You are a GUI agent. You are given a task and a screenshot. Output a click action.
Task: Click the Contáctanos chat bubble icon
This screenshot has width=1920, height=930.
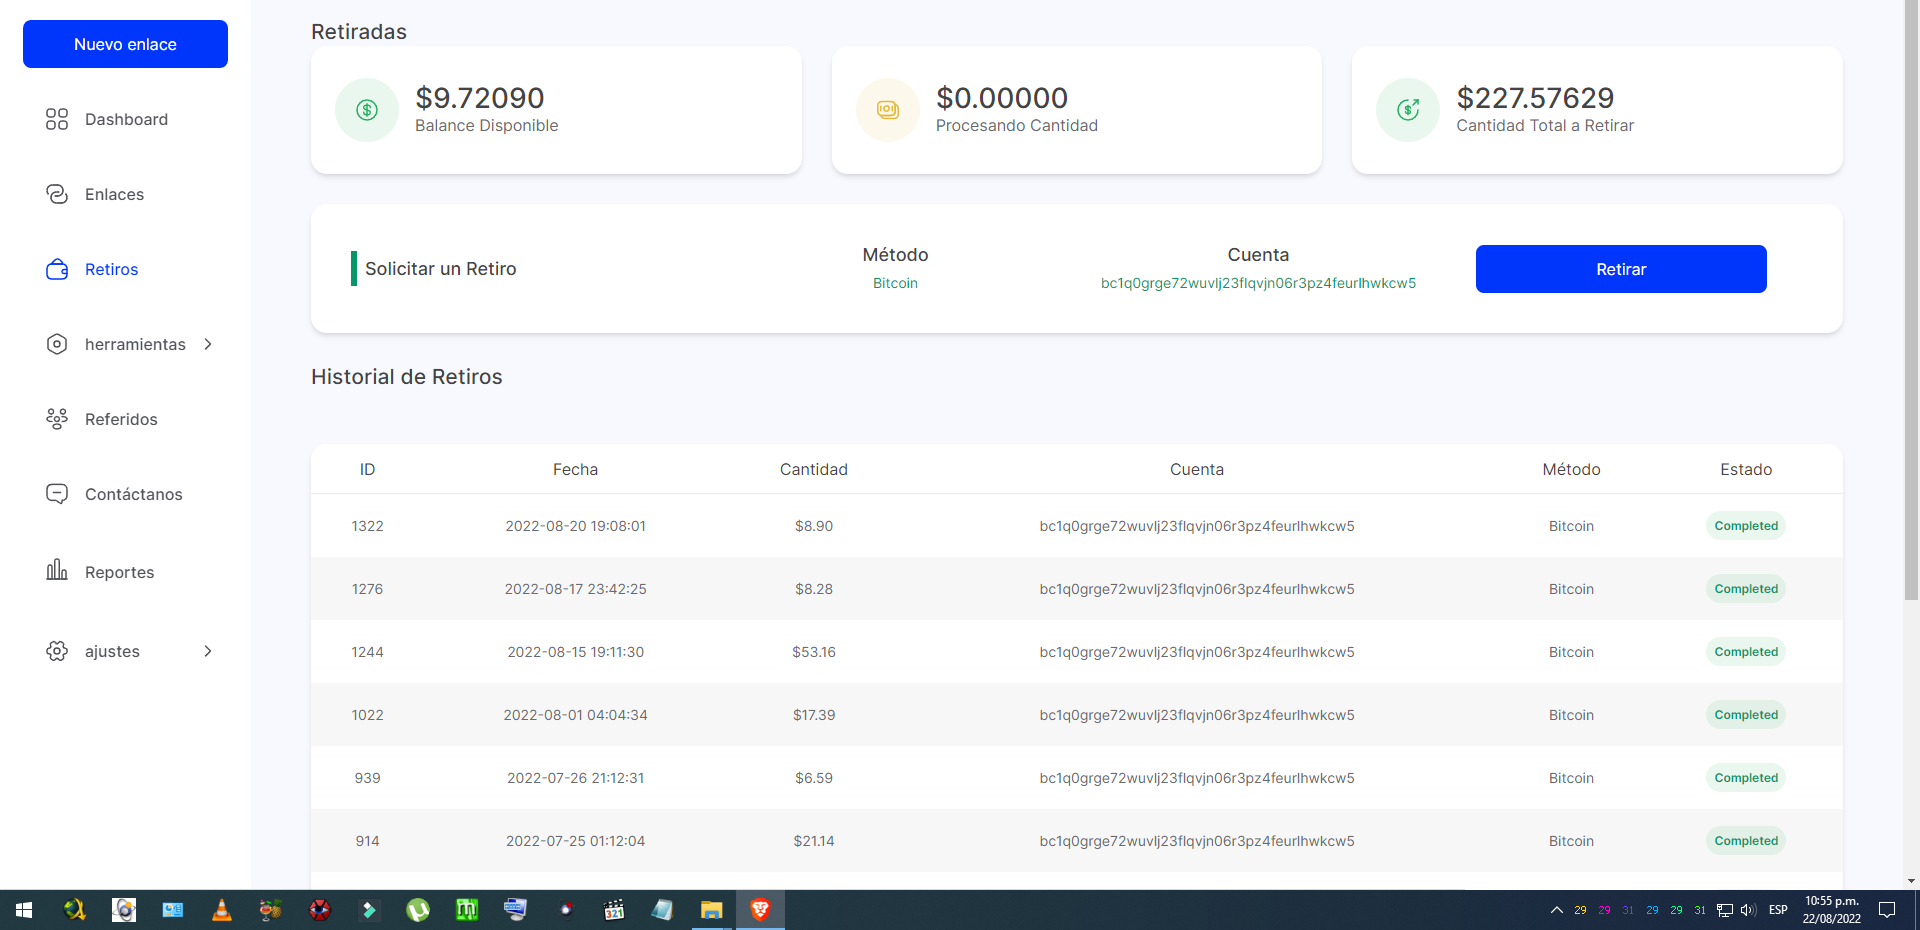click(x=57, y=494)
